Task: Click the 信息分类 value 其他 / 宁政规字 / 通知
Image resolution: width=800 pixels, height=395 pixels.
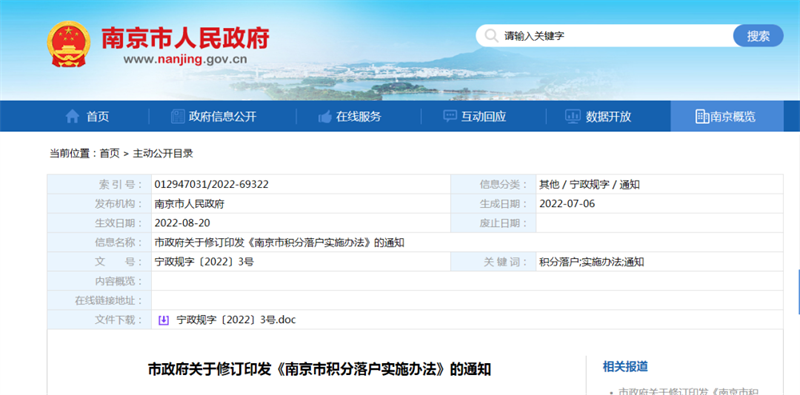Action: coord(589,185)
